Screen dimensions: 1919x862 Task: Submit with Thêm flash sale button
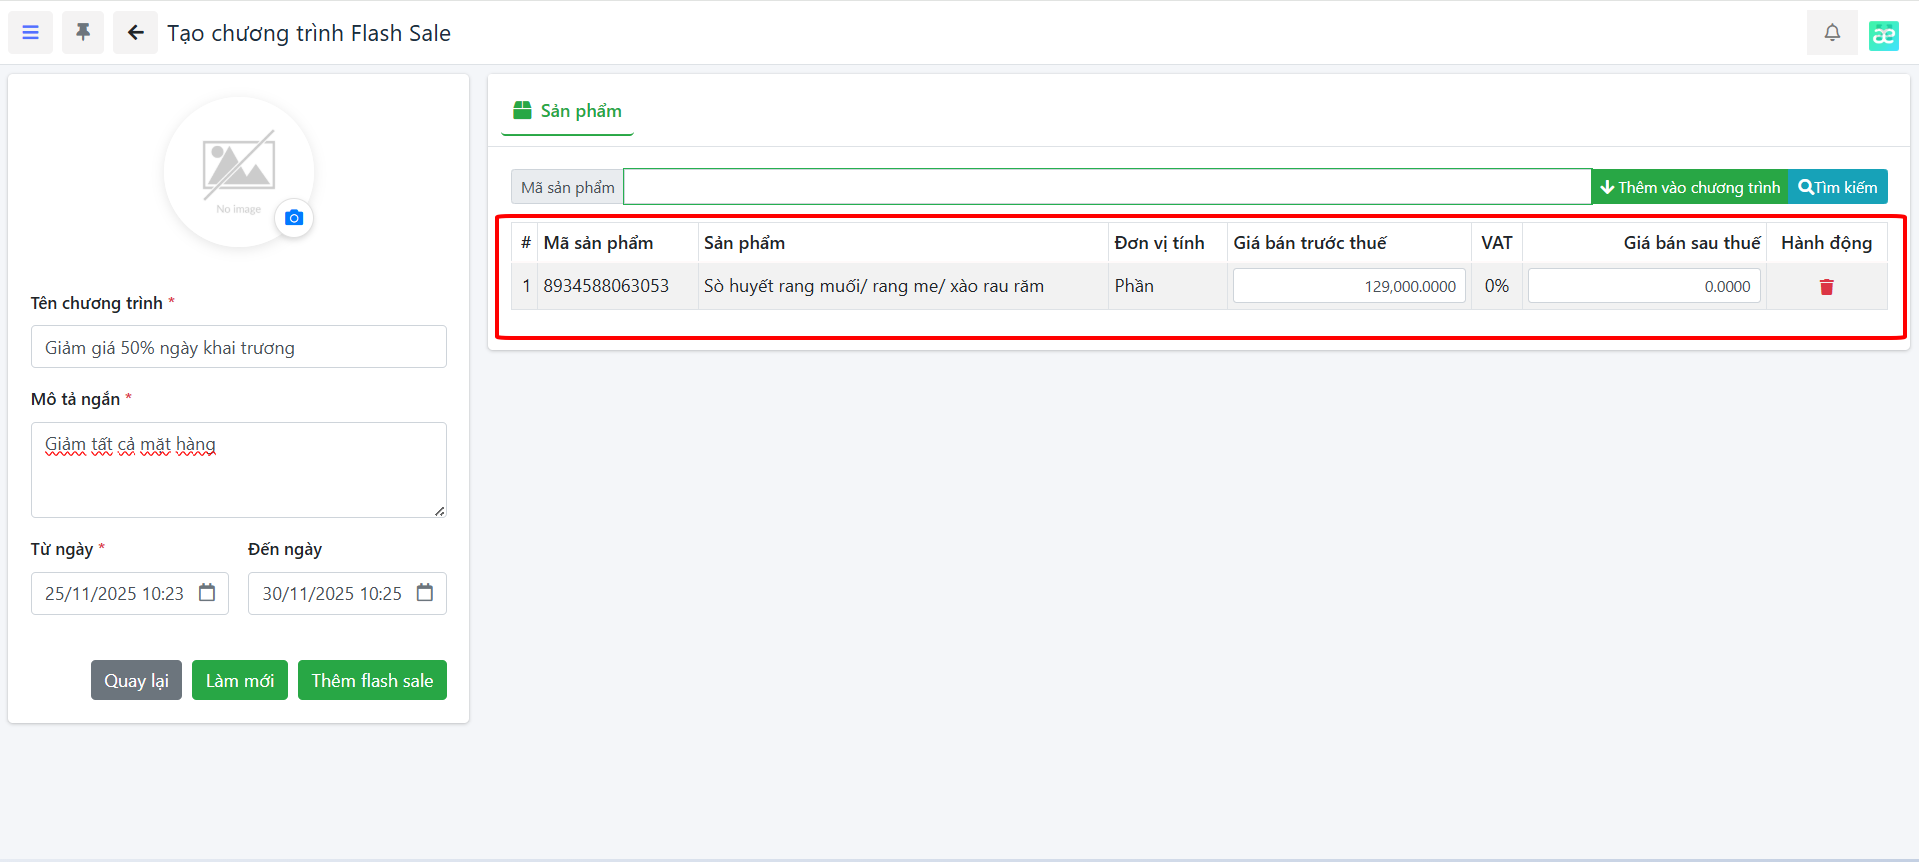coord(372,680)
